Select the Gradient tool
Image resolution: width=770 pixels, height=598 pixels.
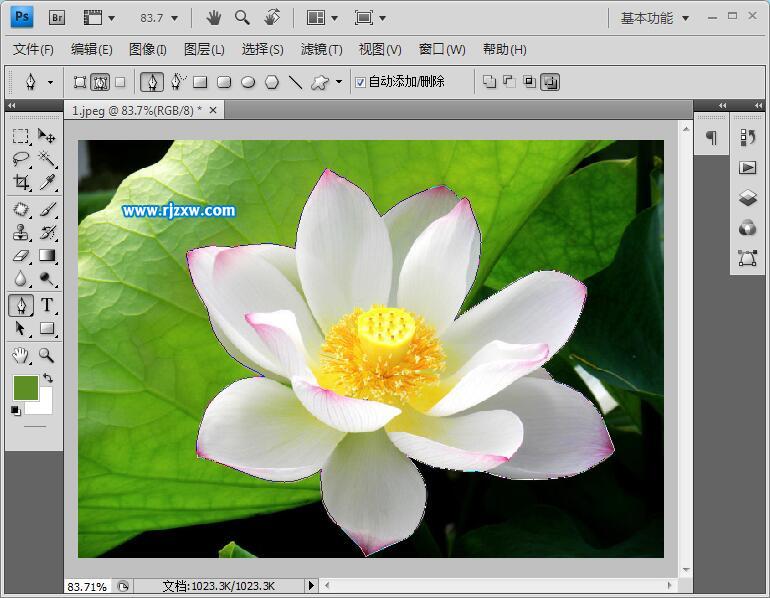click(x=47, y=256)
